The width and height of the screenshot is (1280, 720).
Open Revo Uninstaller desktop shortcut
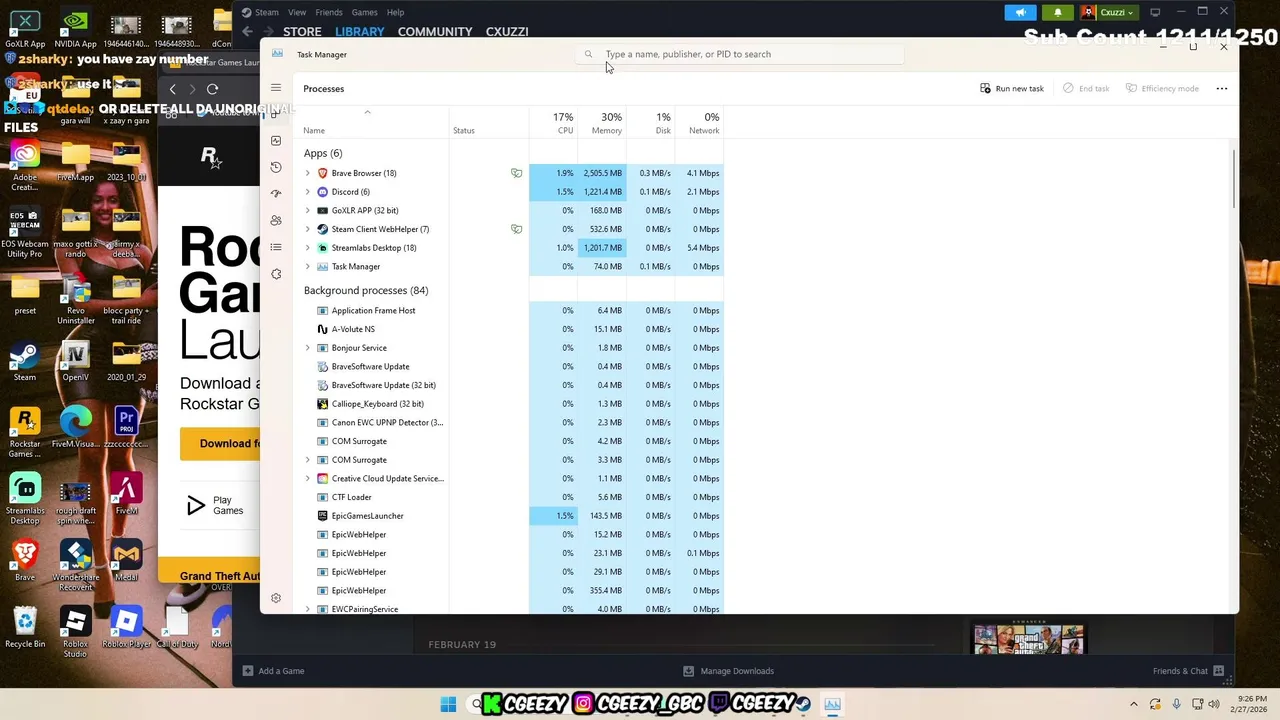(x=75, y=300)
